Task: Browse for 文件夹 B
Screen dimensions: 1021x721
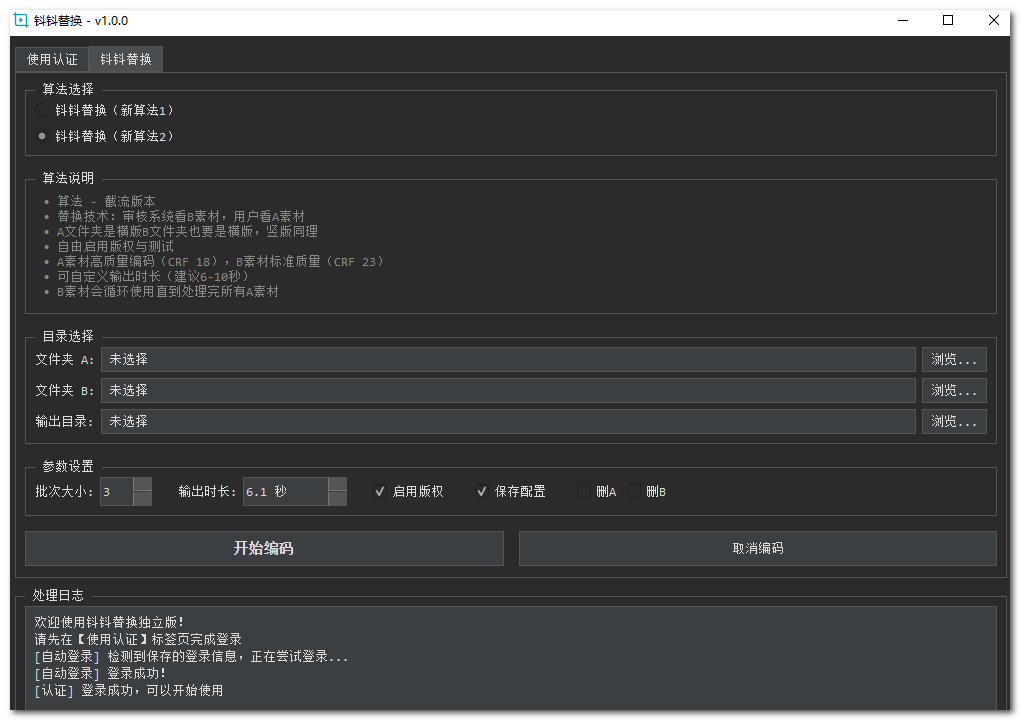Action: pyautogui.click(x=954, y=390)
